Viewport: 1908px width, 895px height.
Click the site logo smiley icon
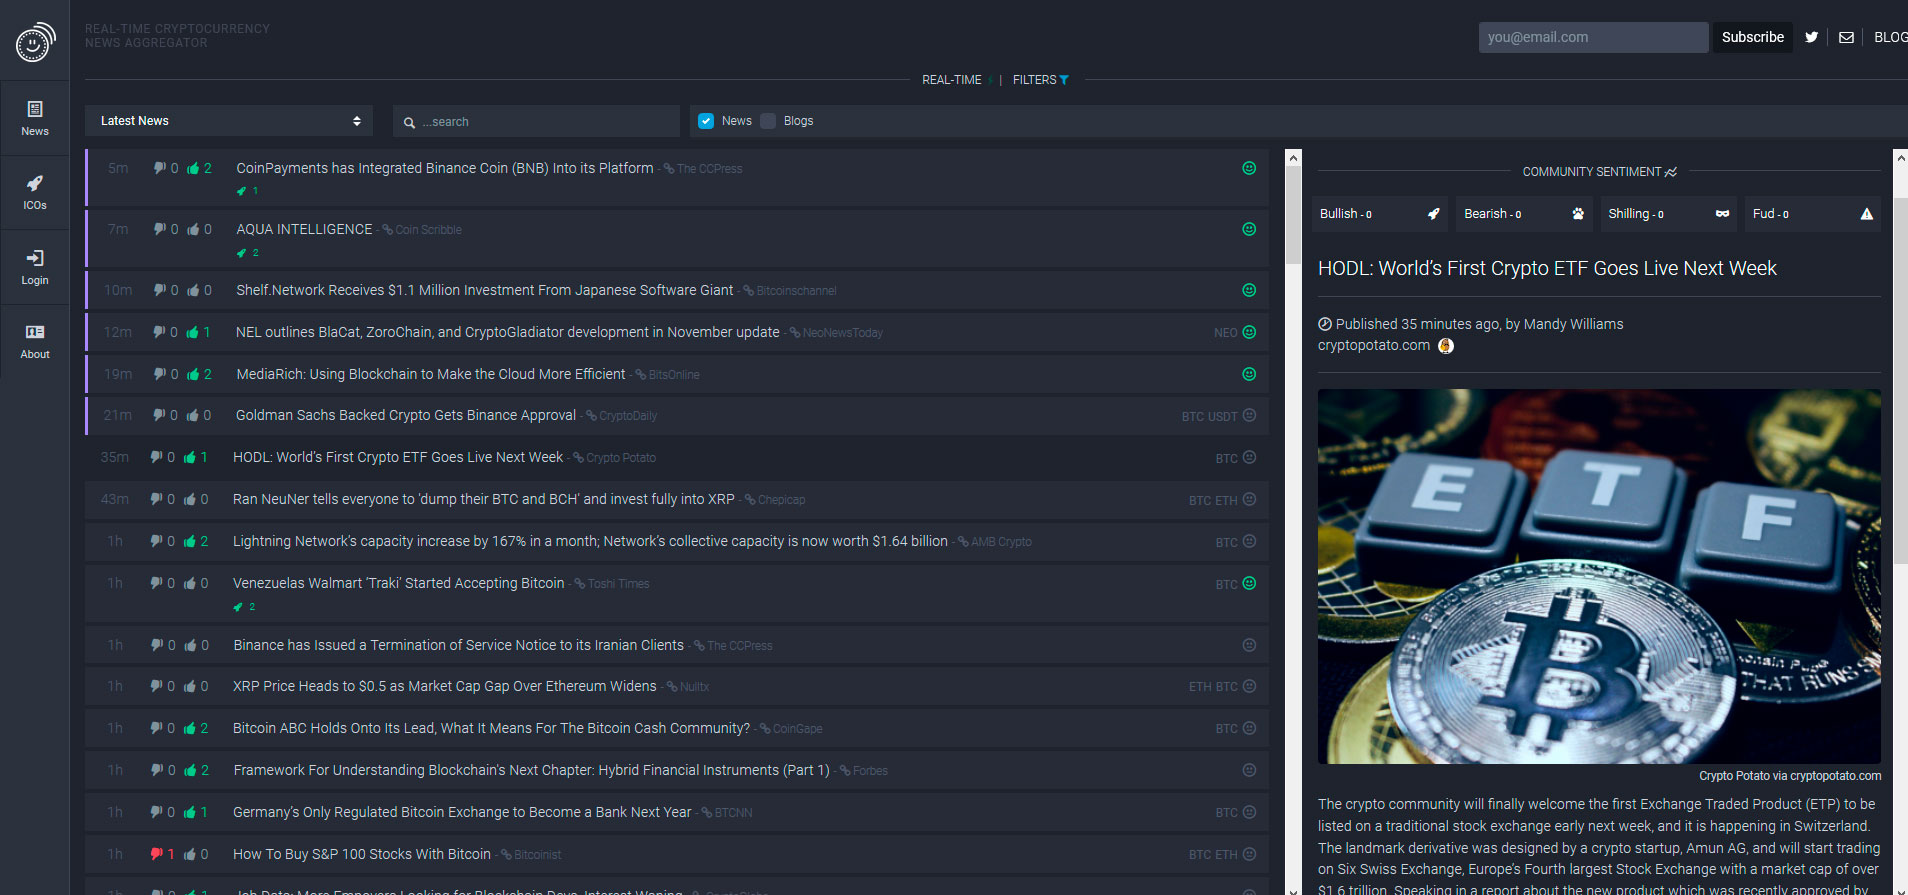[x=35, y=43]
